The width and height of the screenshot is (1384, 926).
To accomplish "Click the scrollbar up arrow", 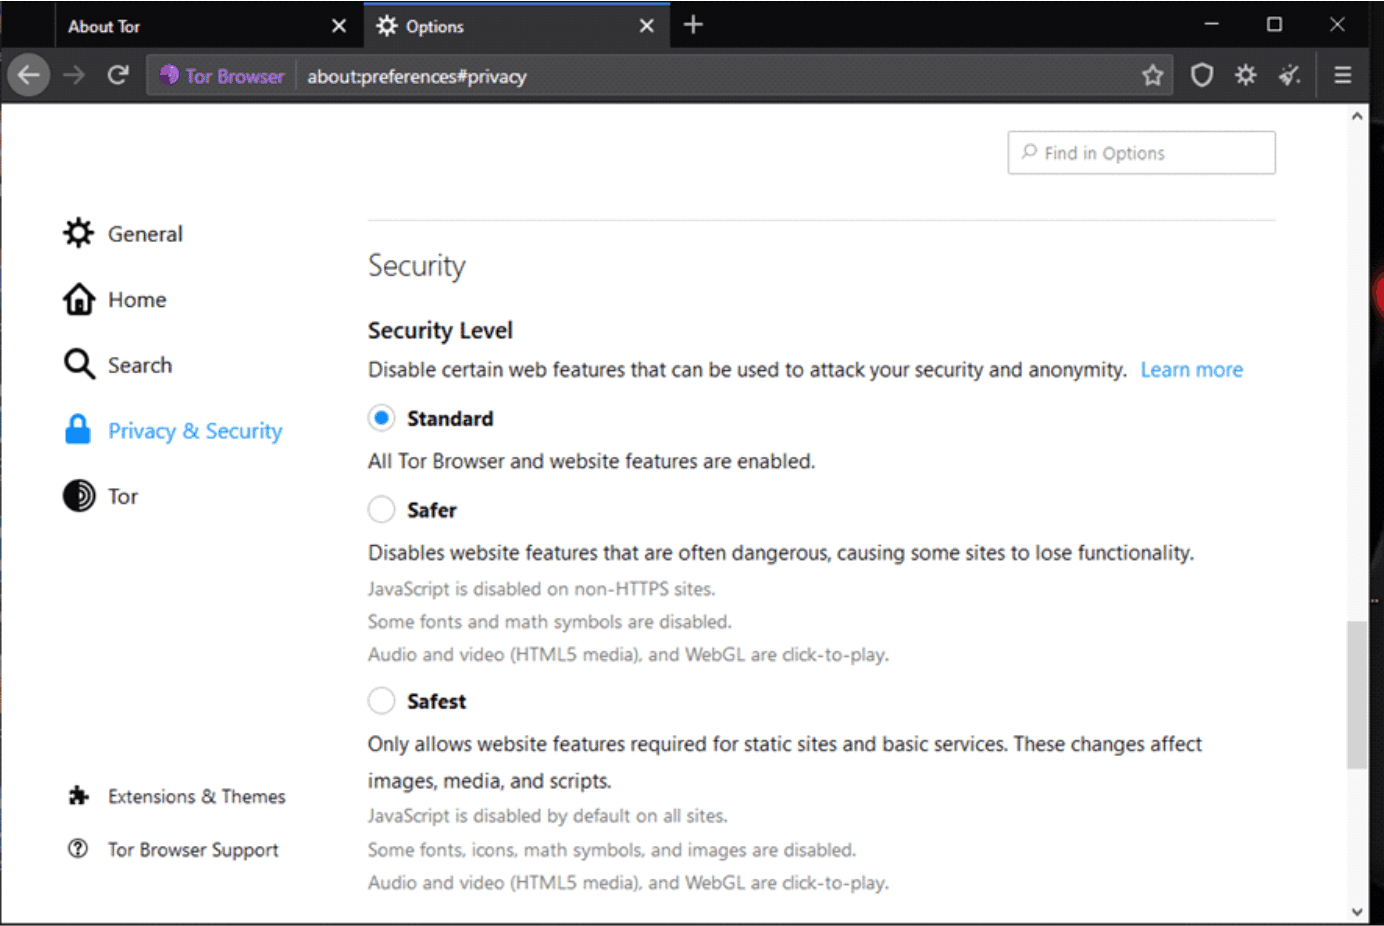I will coord(1357,116).
